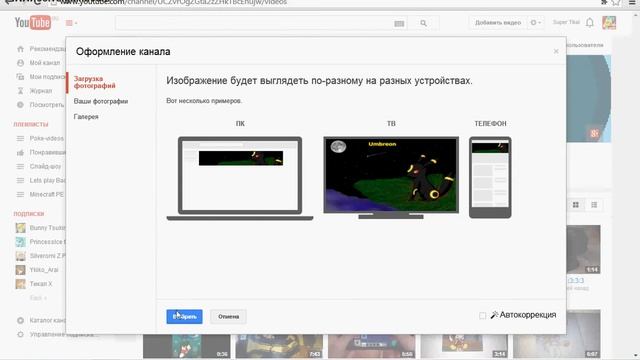Click the liked videos thumbs-up icon
The width and height of the screenshot is (640, 360).
click(20, 152)
